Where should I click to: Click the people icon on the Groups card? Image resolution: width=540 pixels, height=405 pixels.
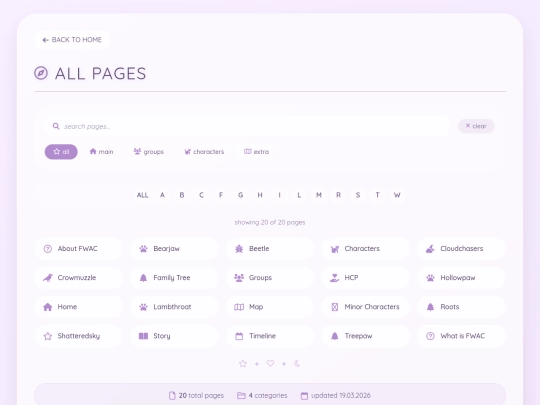[x=239, y=278]
